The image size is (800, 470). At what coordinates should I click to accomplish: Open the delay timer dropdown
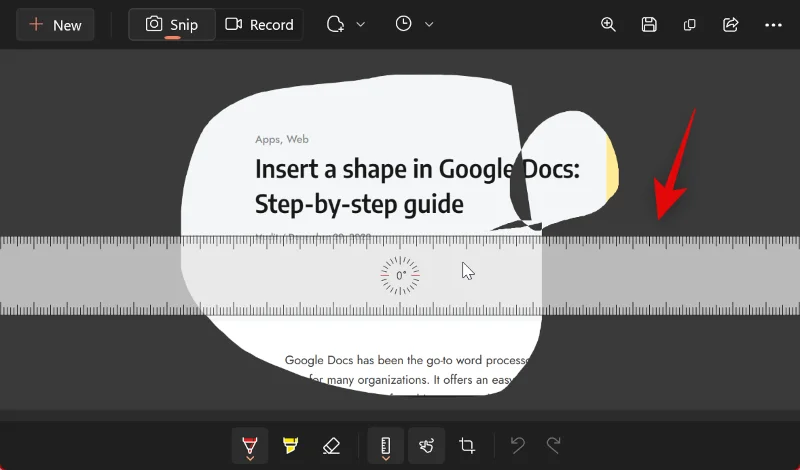414,25
